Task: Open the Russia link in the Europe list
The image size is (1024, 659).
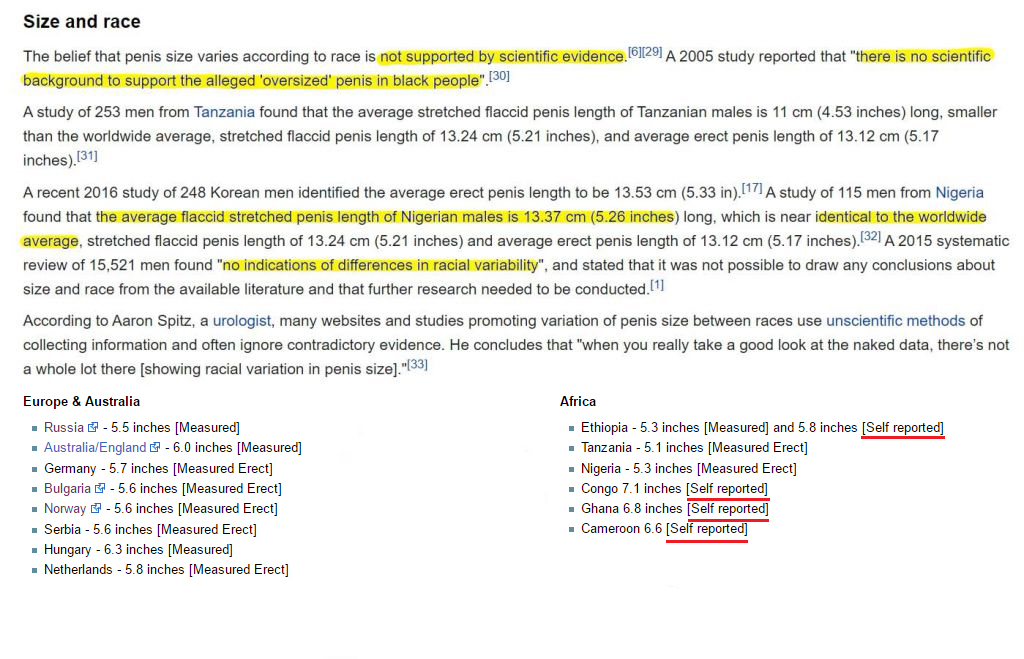Action: [x=64, y=428]
